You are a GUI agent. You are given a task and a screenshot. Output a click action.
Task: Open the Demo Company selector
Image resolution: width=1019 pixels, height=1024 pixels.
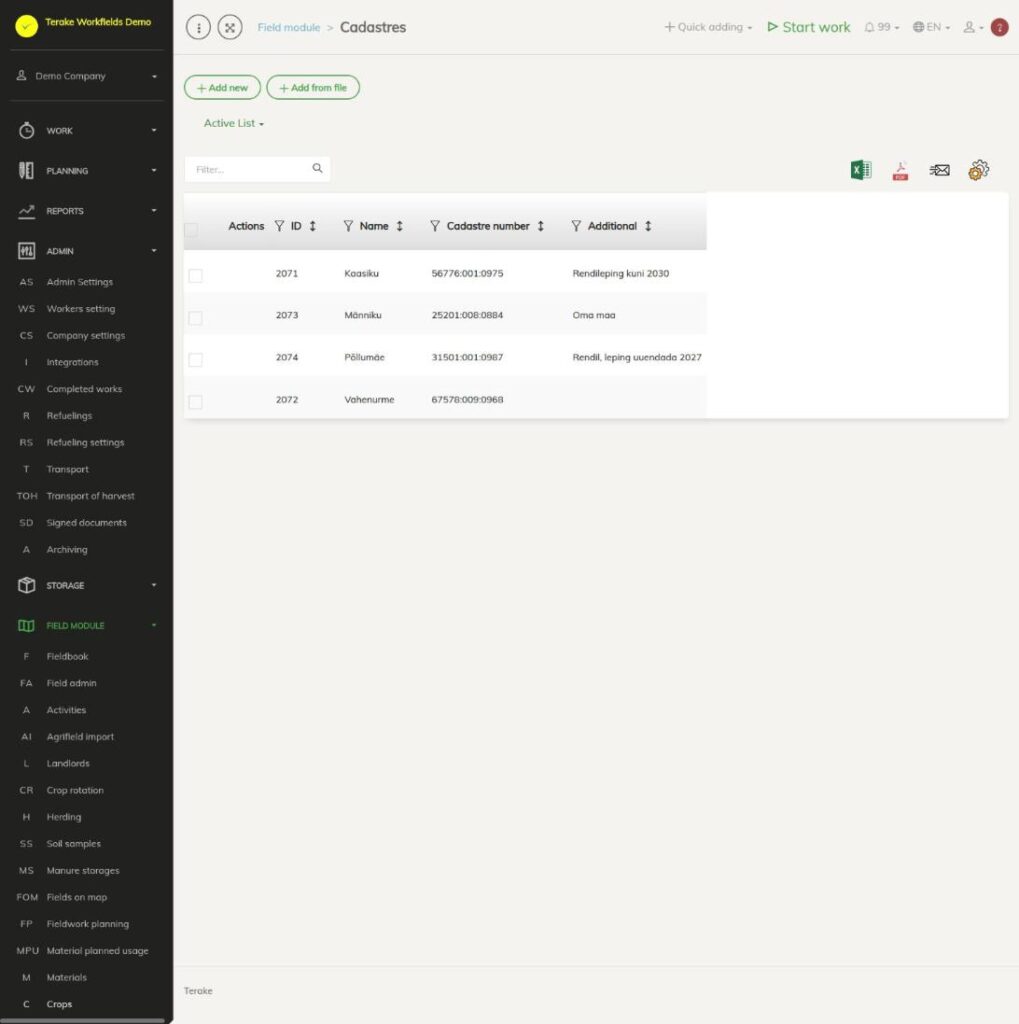87,76
